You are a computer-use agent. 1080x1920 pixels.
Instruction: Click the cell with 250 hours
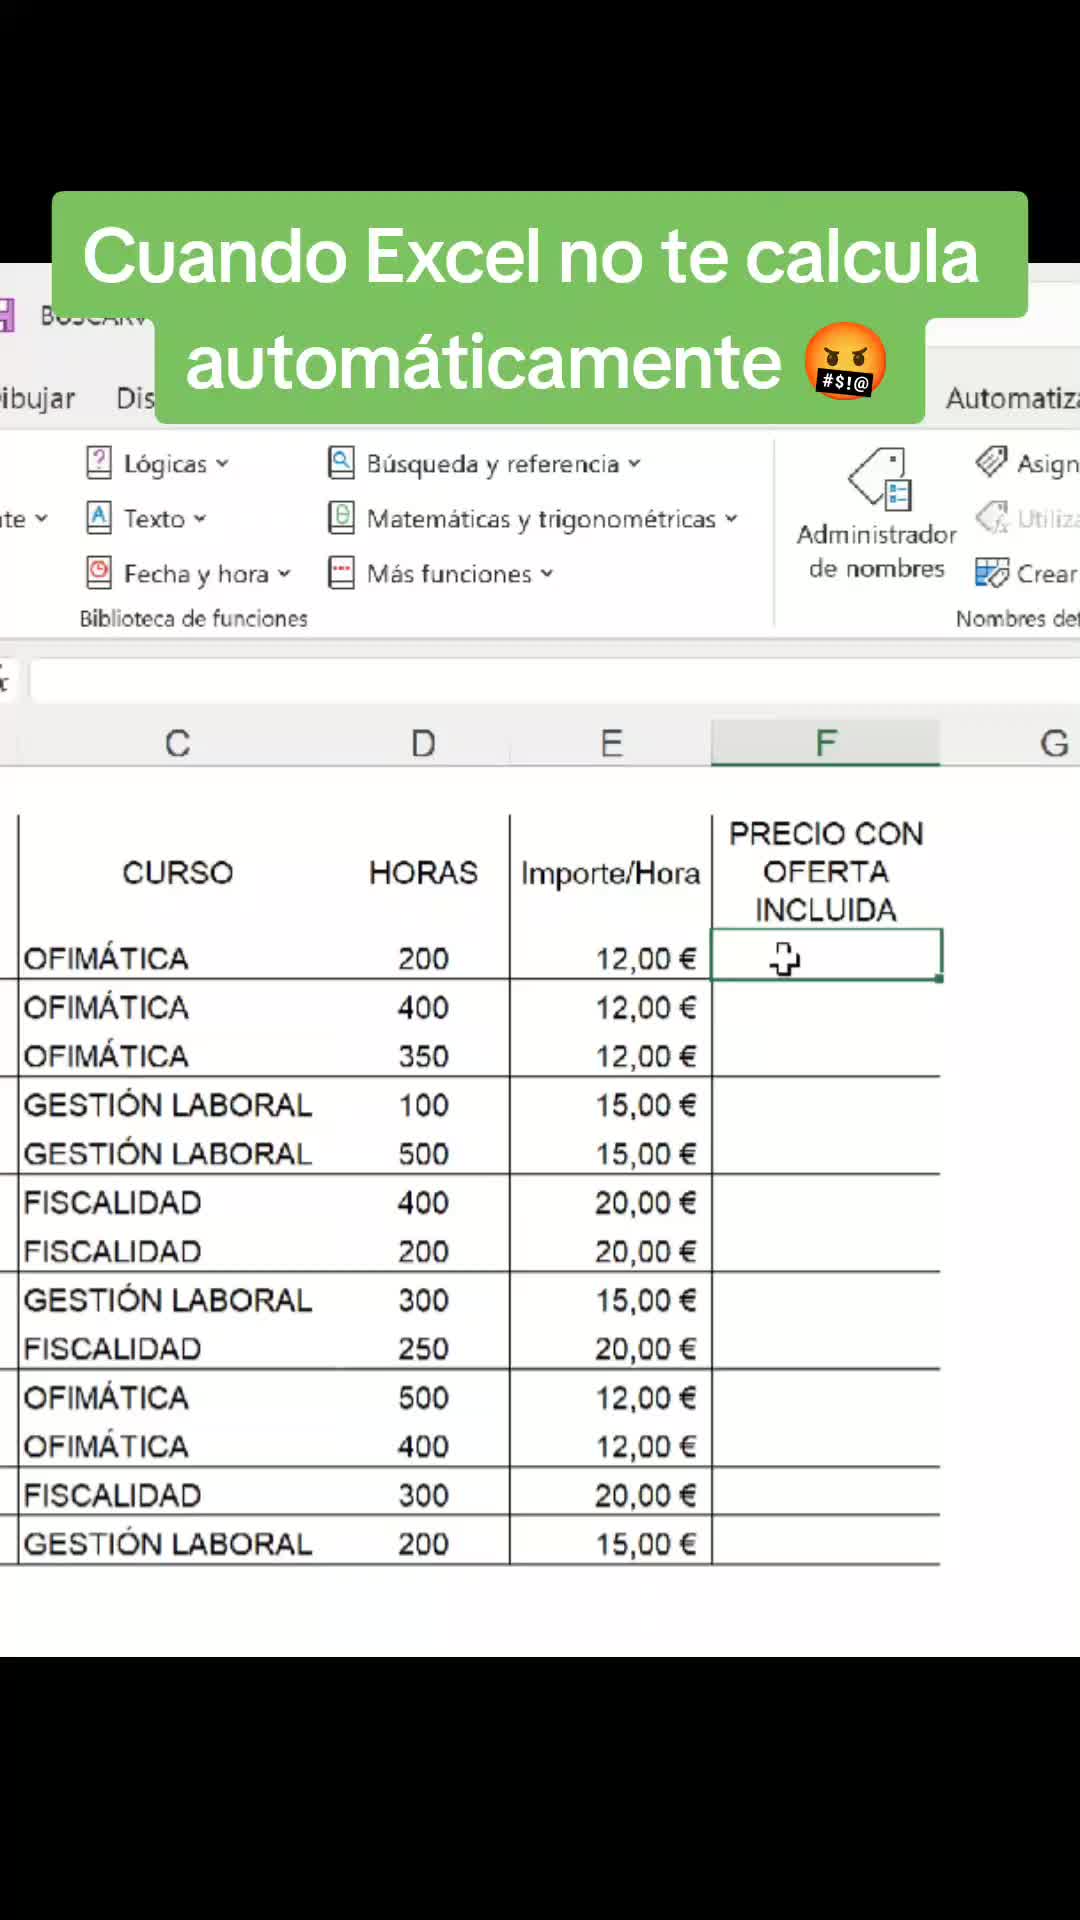[423, 1348]
